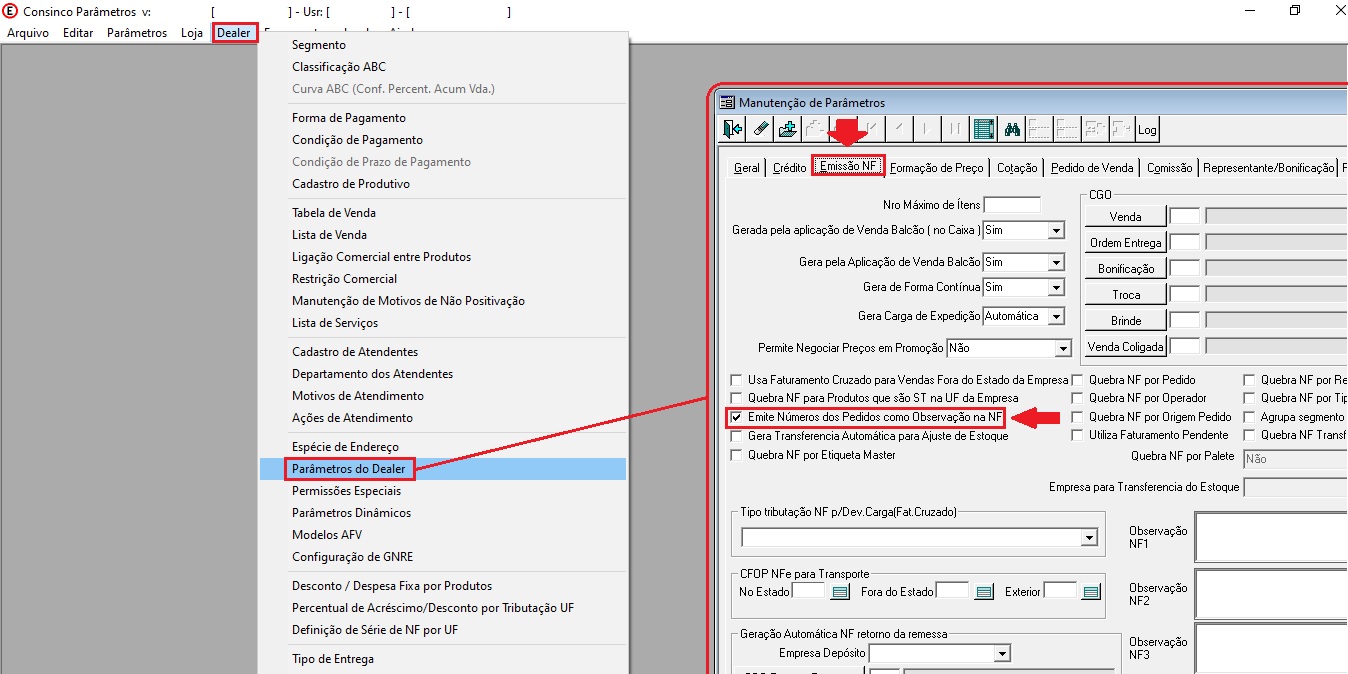Go to previous record arrow icon
1348x674 pixels.
coord(900,129)
